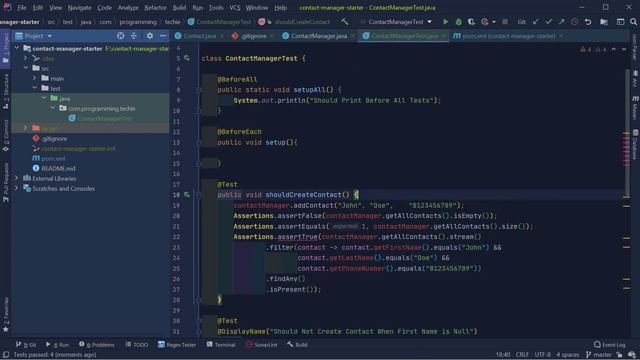Open the Commit tool window

tap(6, 136)
